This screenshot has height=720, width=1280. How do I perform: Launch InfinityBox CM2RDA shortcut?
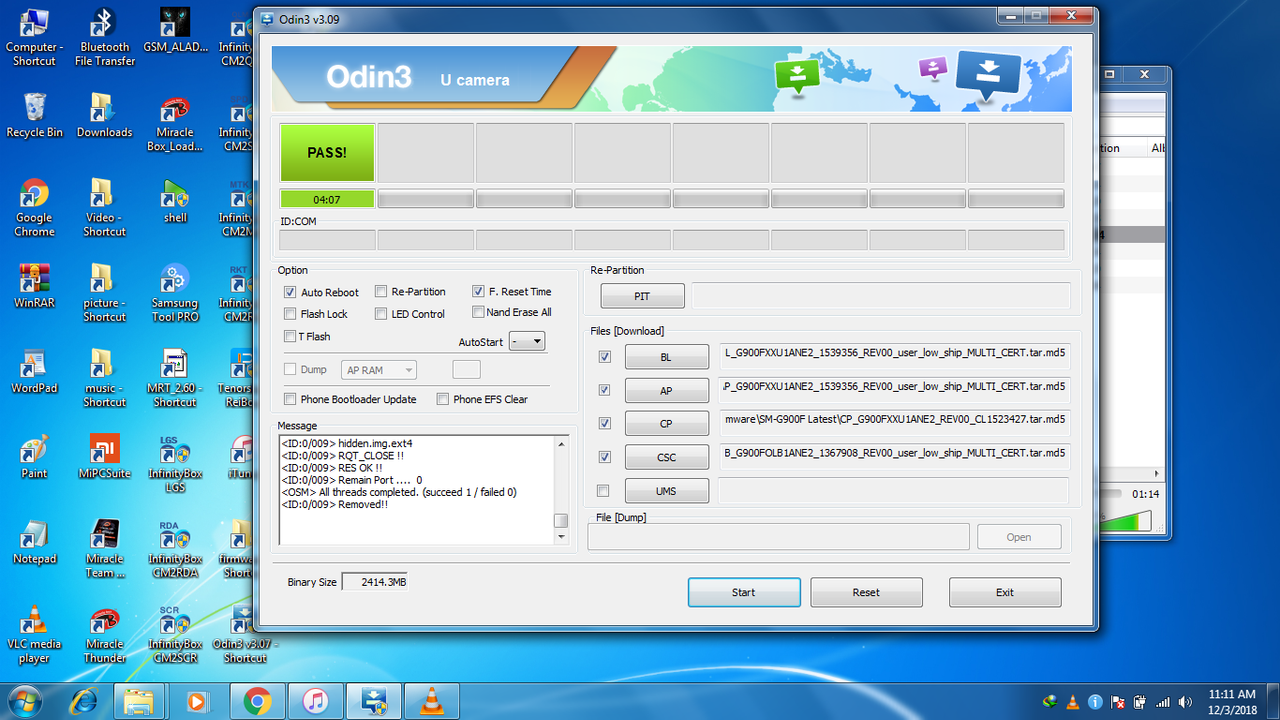175,550
